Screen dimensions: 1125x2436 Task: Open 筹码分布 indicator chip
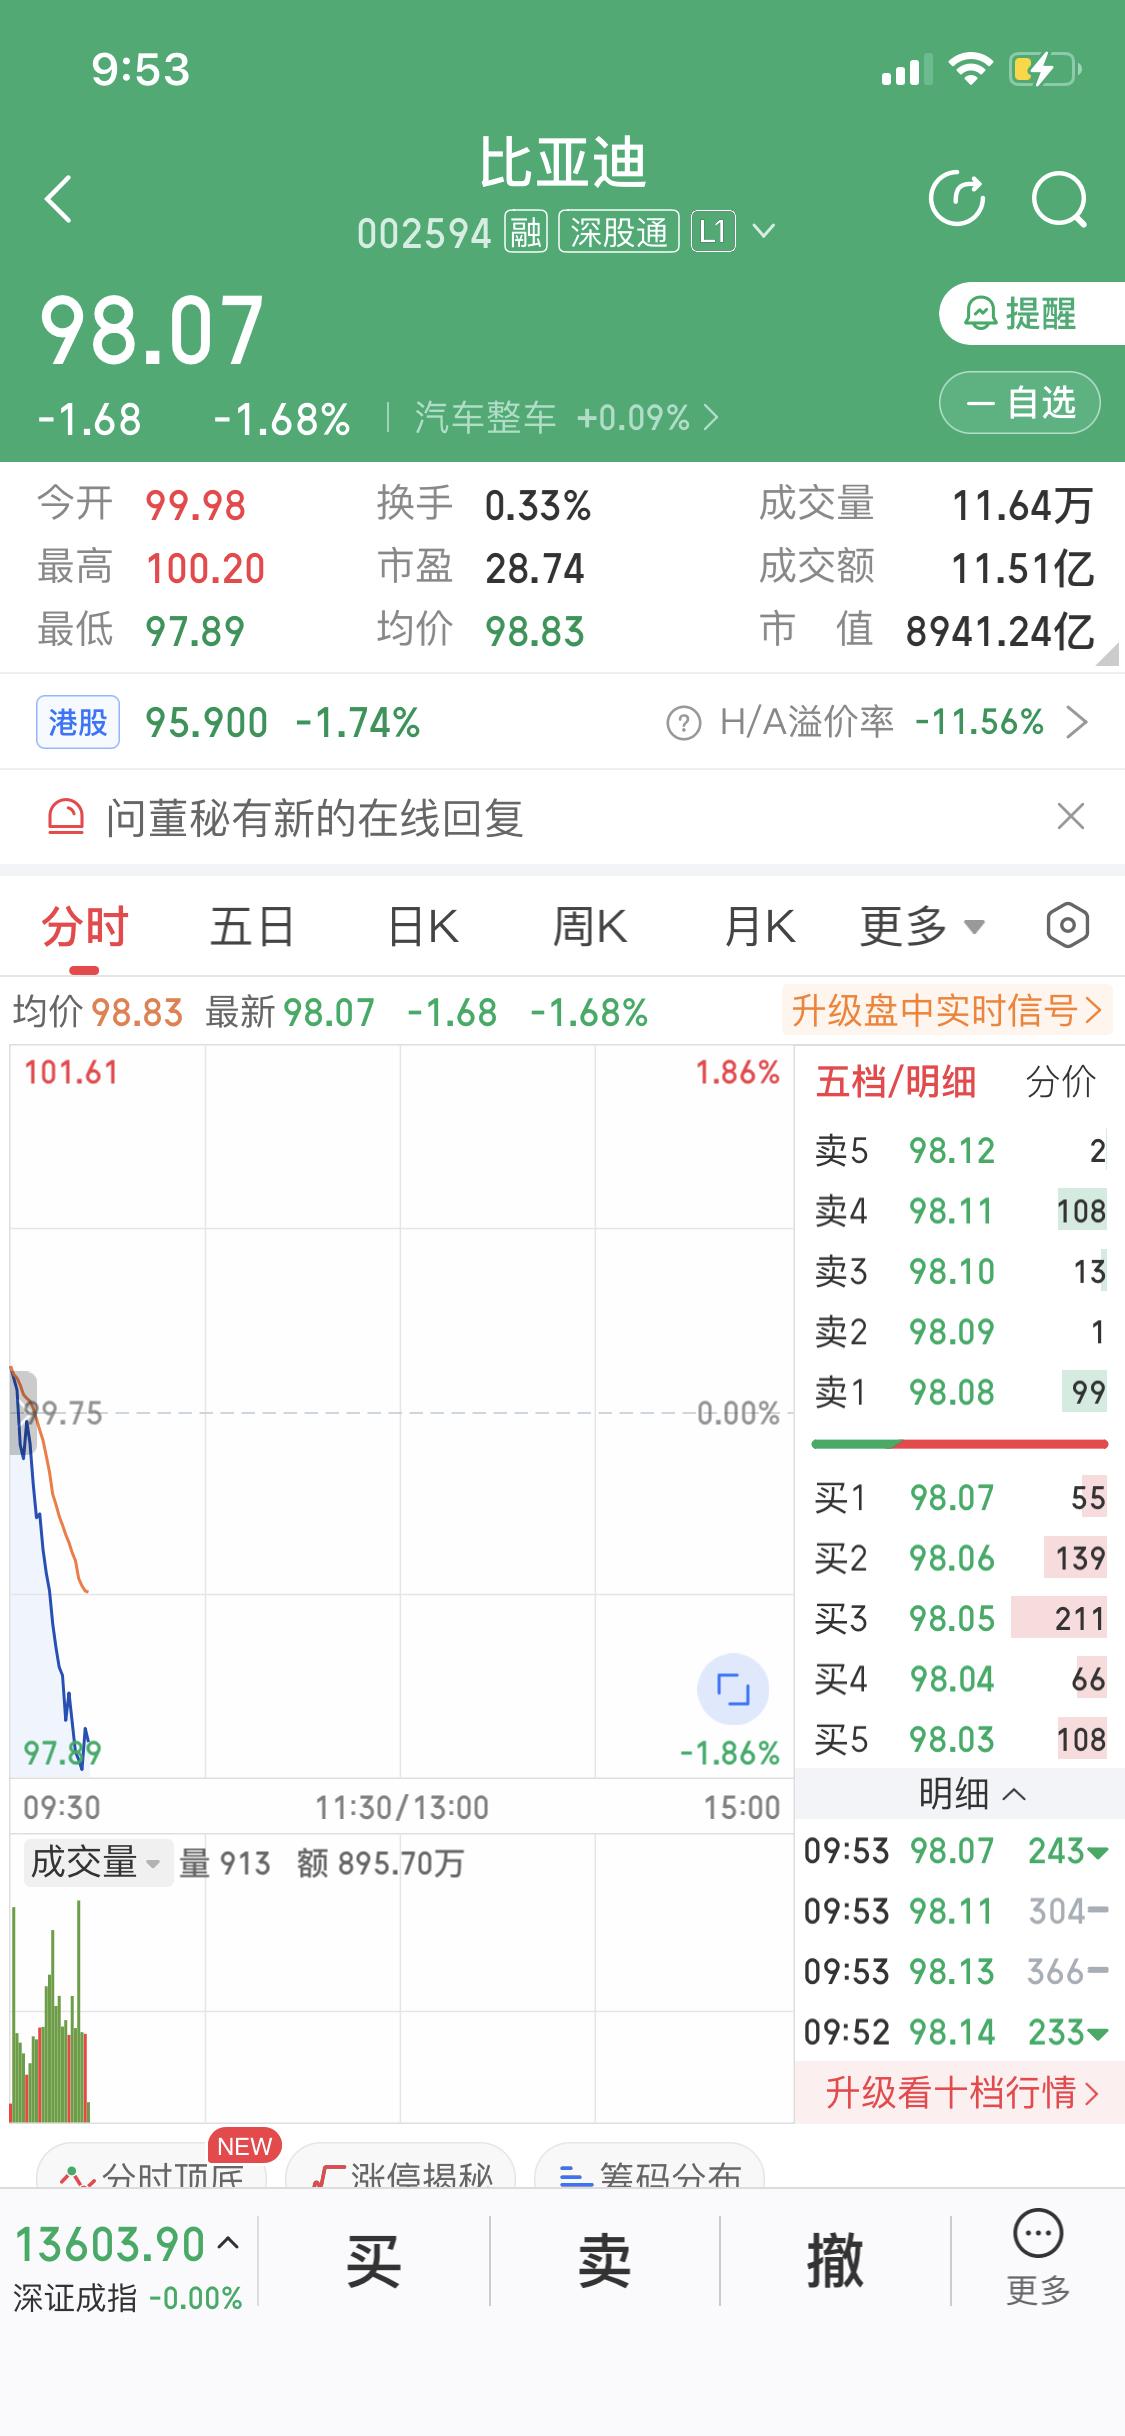pyautogui.click(x=650, y=2166)
